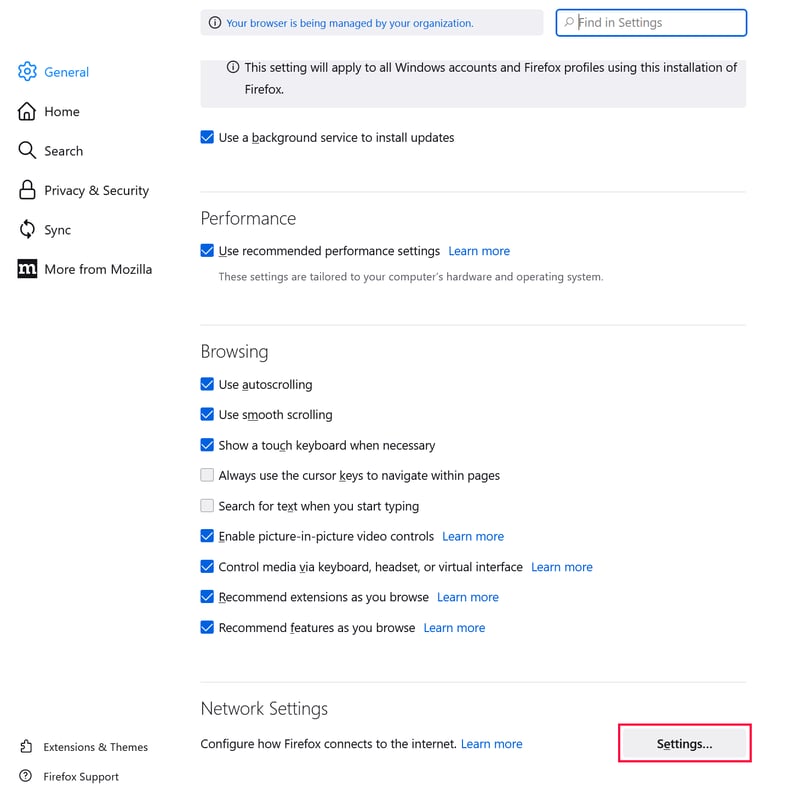The width and height of the screenshot is (800, 798).
Task: Open Learn more link for picture-in-picture
Action: (473, 537)
